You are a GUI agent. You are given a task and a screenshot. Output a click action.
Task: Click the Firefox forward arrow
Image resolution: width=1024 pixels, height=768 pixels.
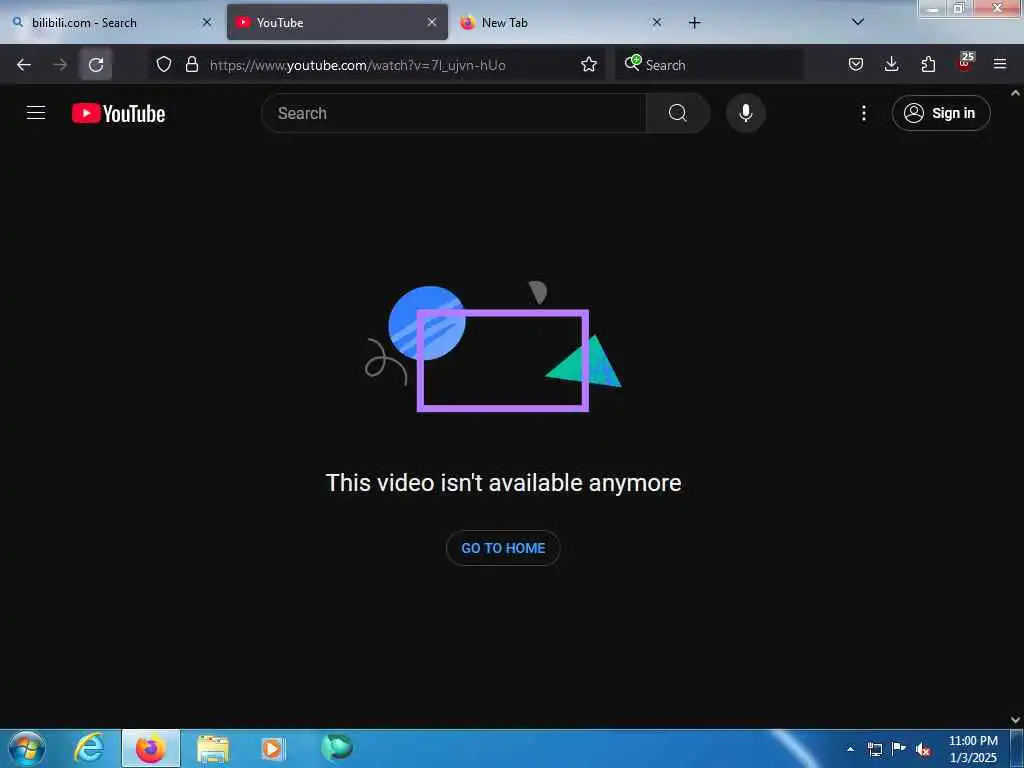tap(60, 65)
